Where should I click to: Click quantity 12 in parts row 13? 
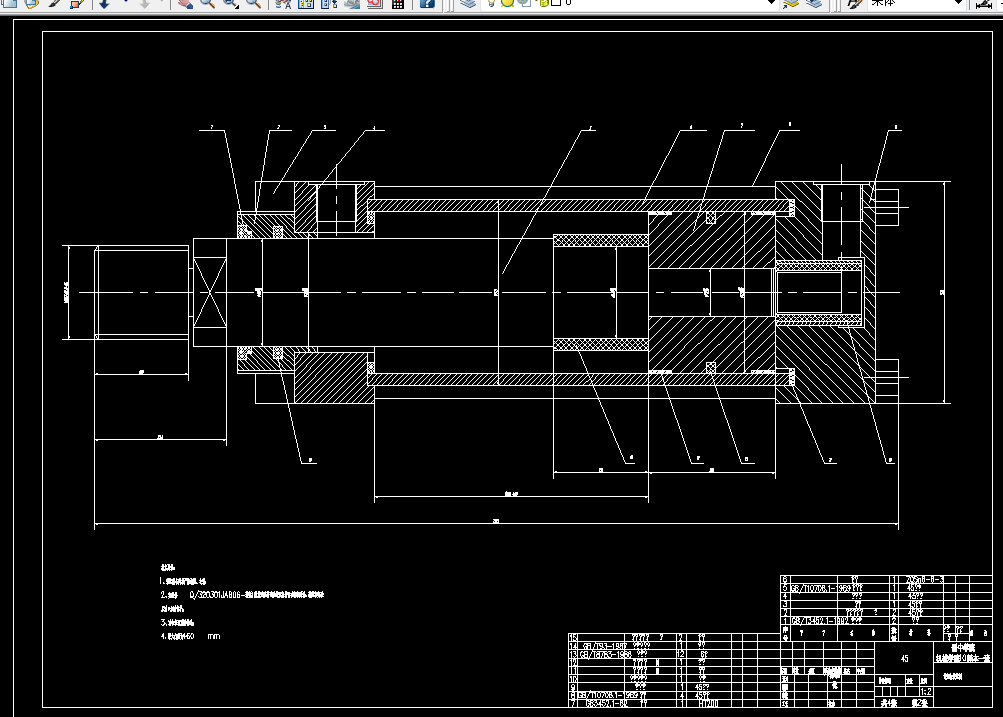[681, 654]
